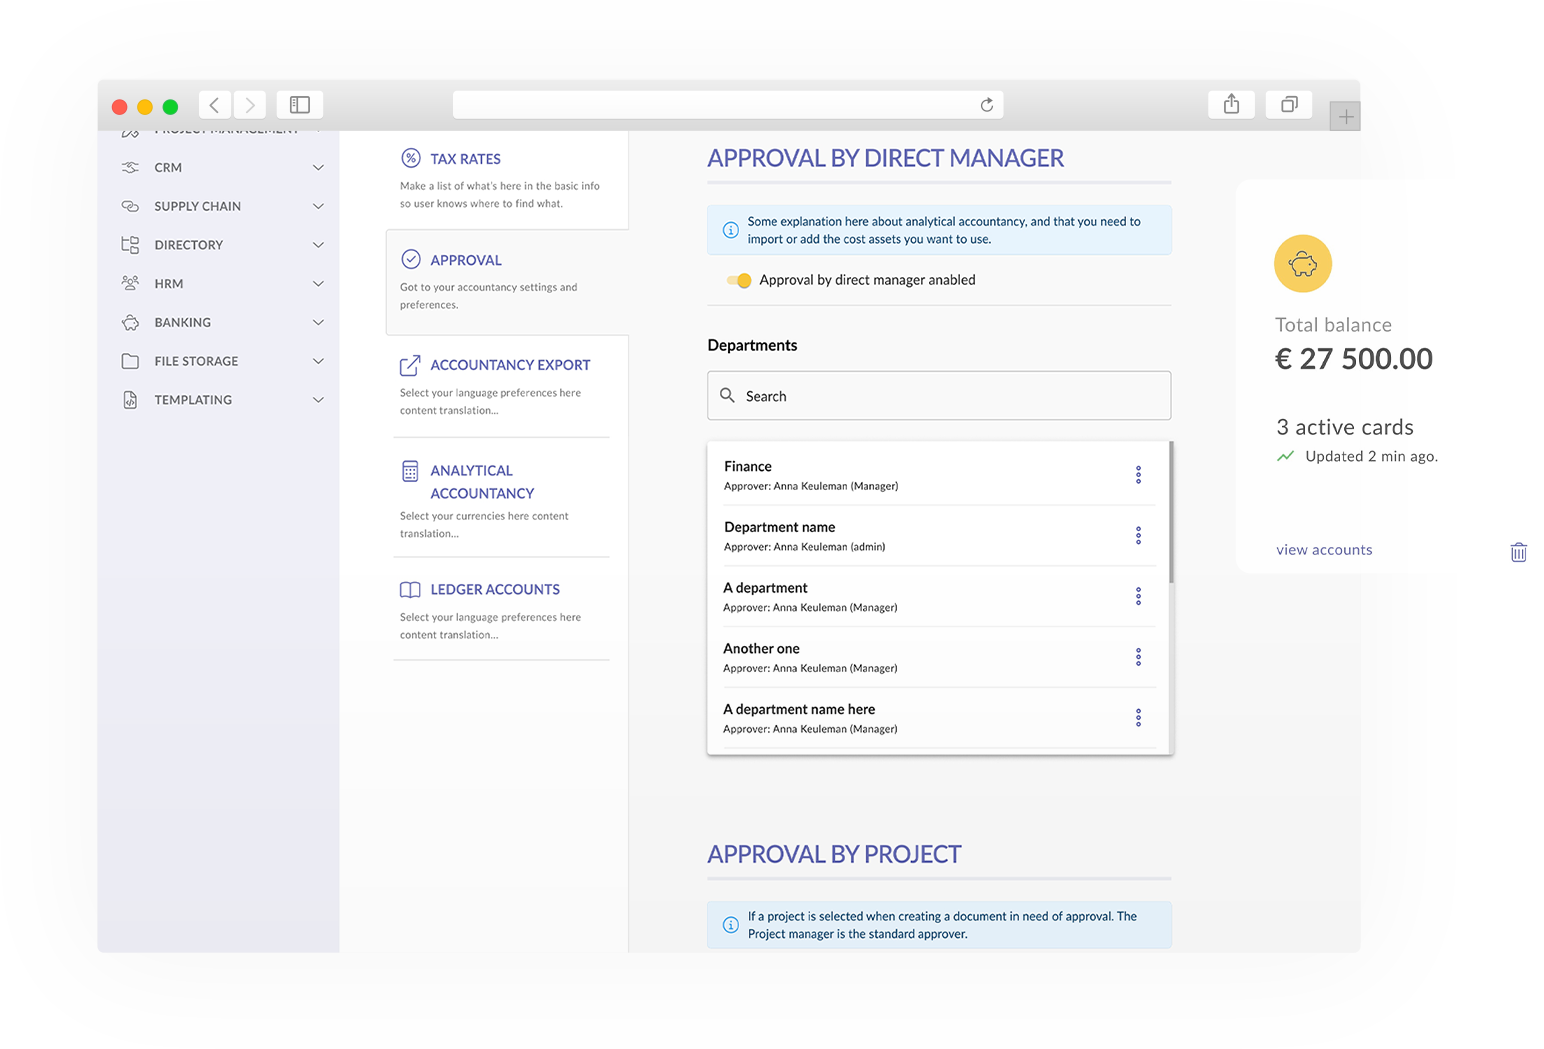
Task: Open options for 'Another one' department
Action: tap(1138, 657)
